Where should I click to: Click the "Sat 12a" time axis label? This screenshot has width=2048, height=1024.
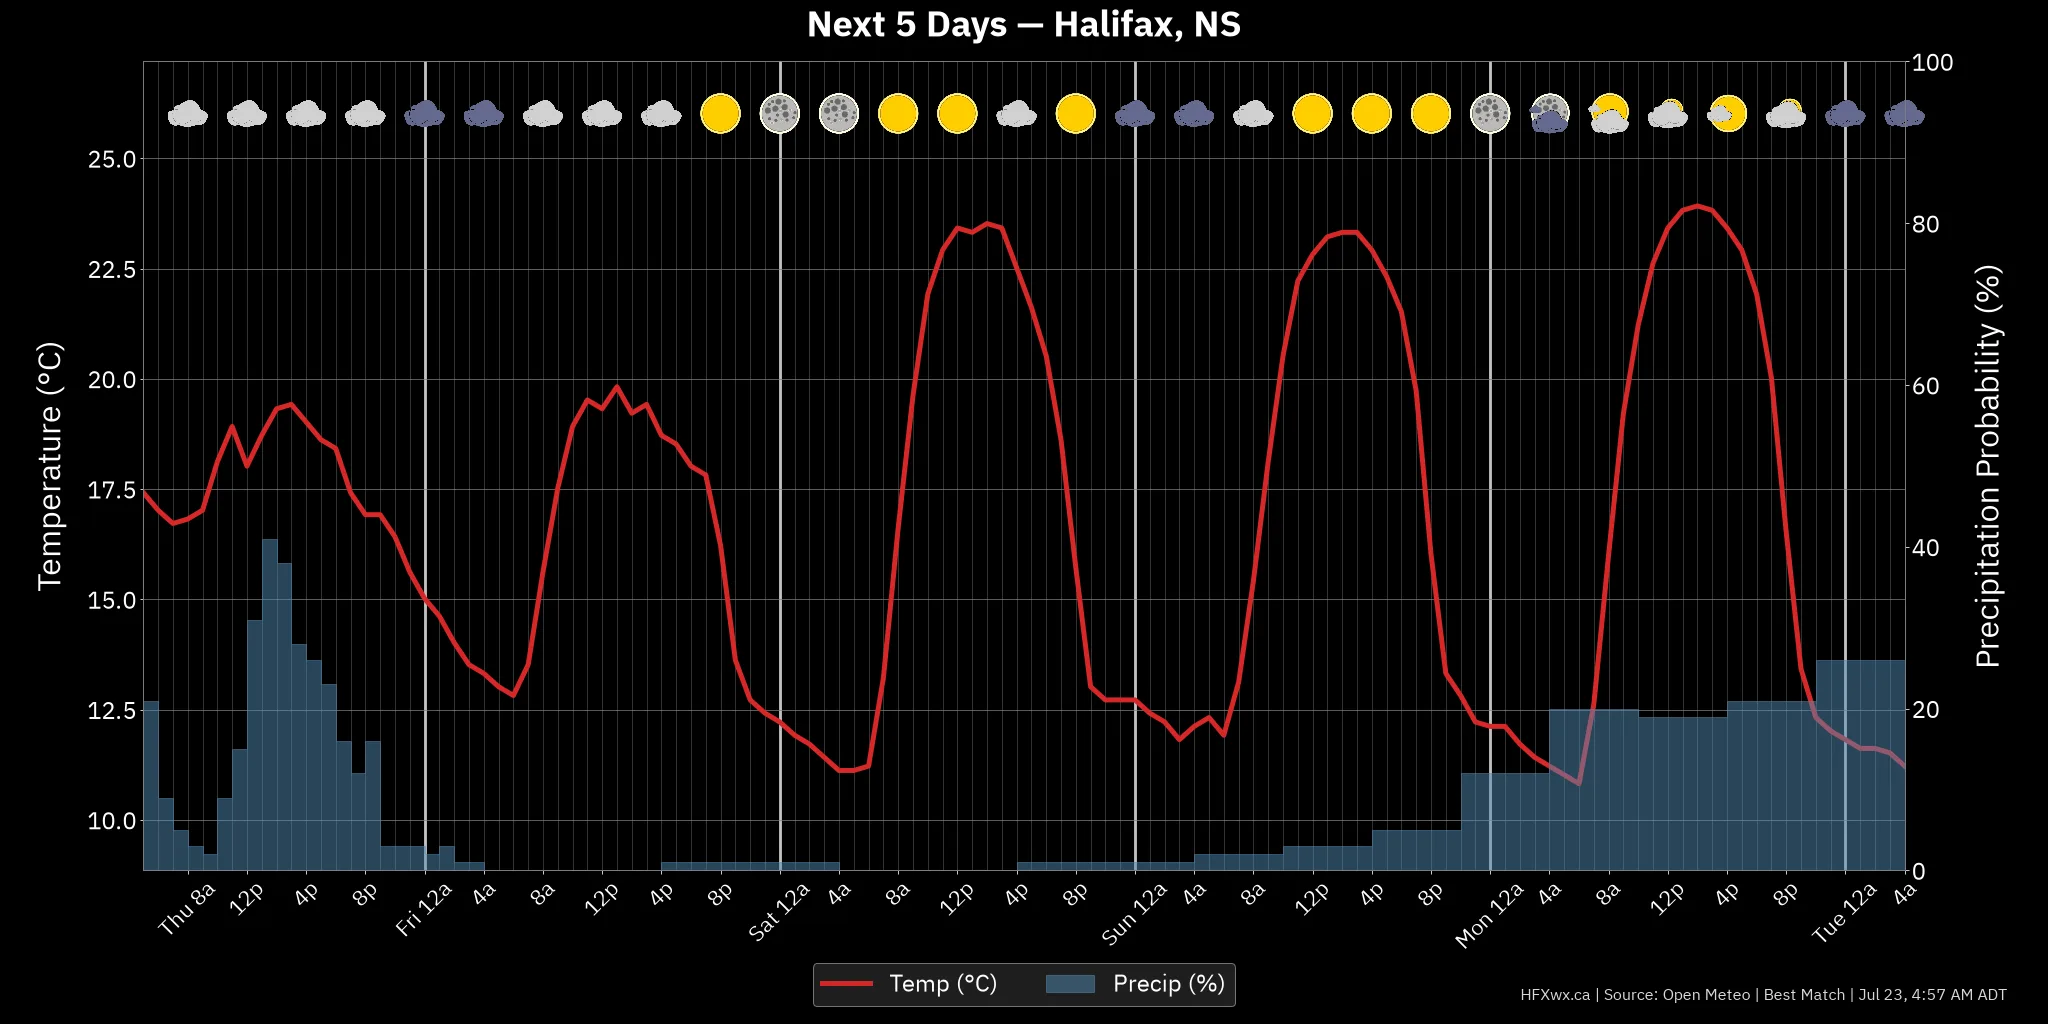pos(778,912)
